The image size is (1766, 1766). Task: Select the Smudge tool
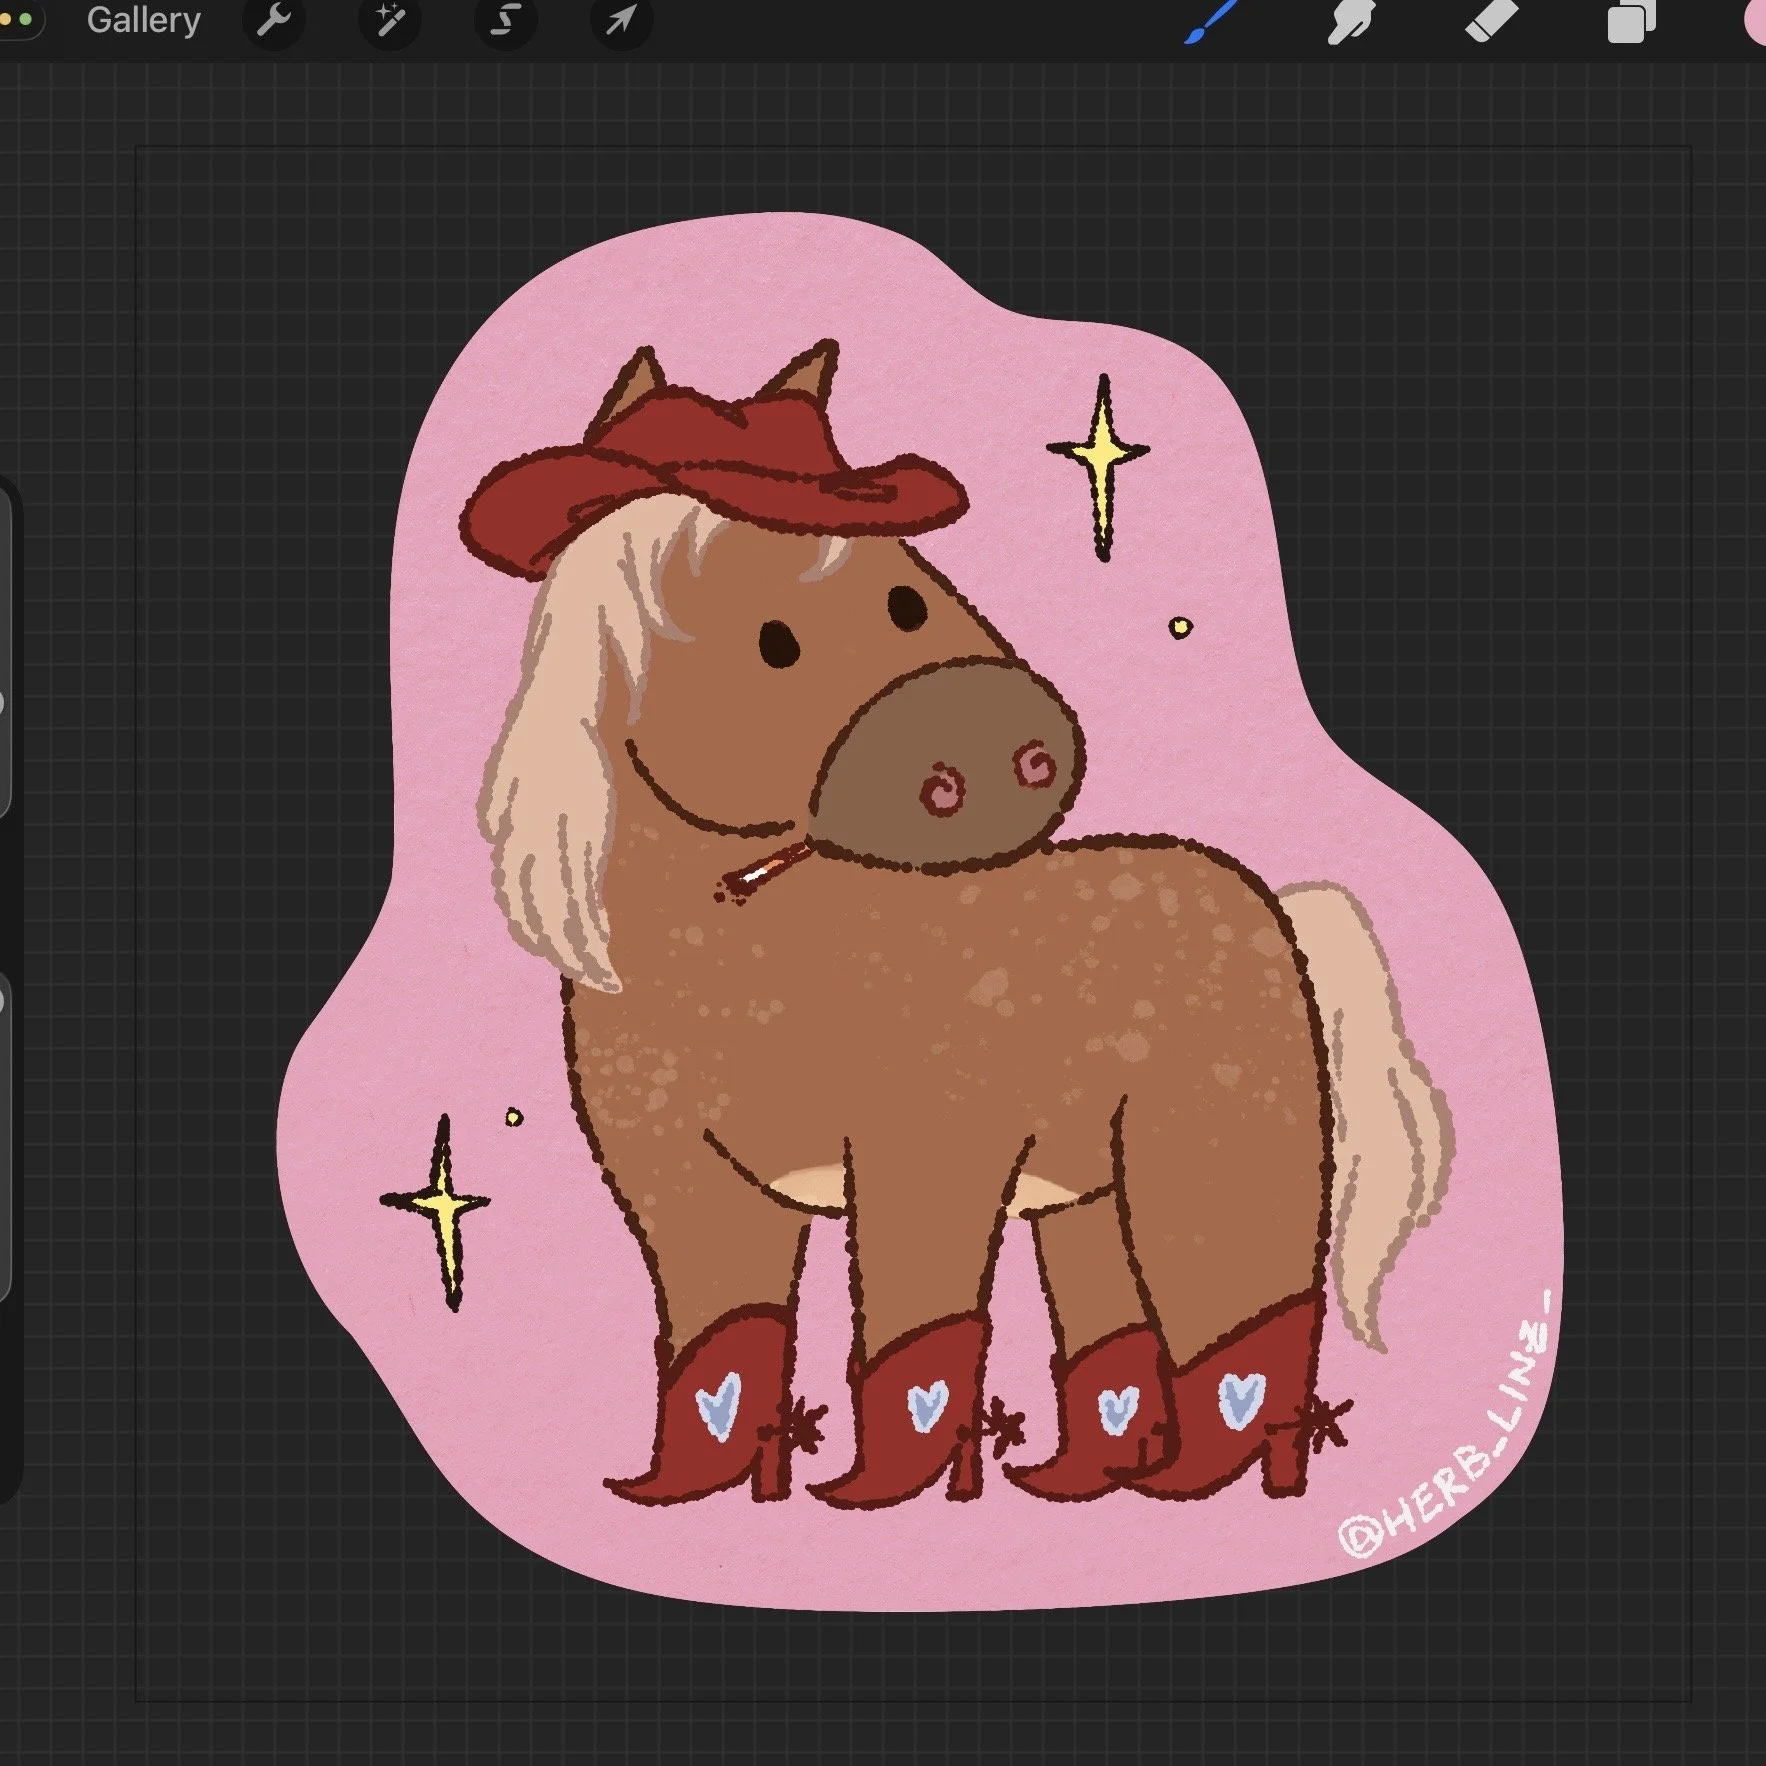point(1351,22)
